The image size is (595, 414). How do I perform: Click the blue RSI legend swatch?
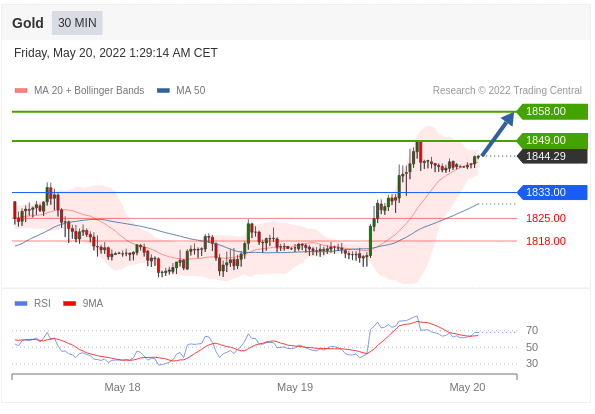(21, 304)
